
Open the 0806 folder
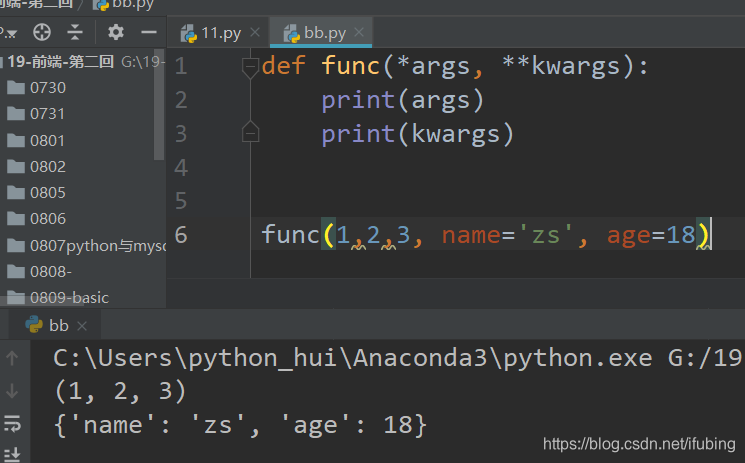pos(48,219)
